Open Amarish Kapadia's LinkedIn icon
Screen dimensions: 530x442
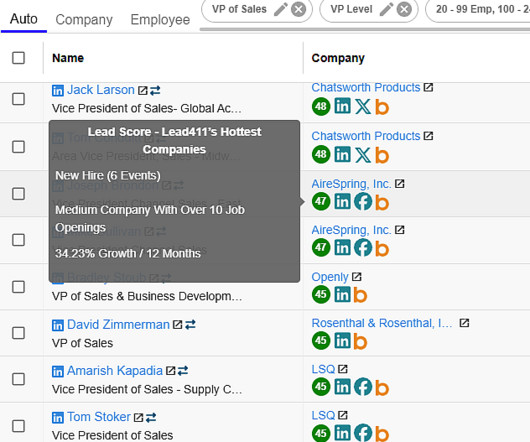pos(58,371)
